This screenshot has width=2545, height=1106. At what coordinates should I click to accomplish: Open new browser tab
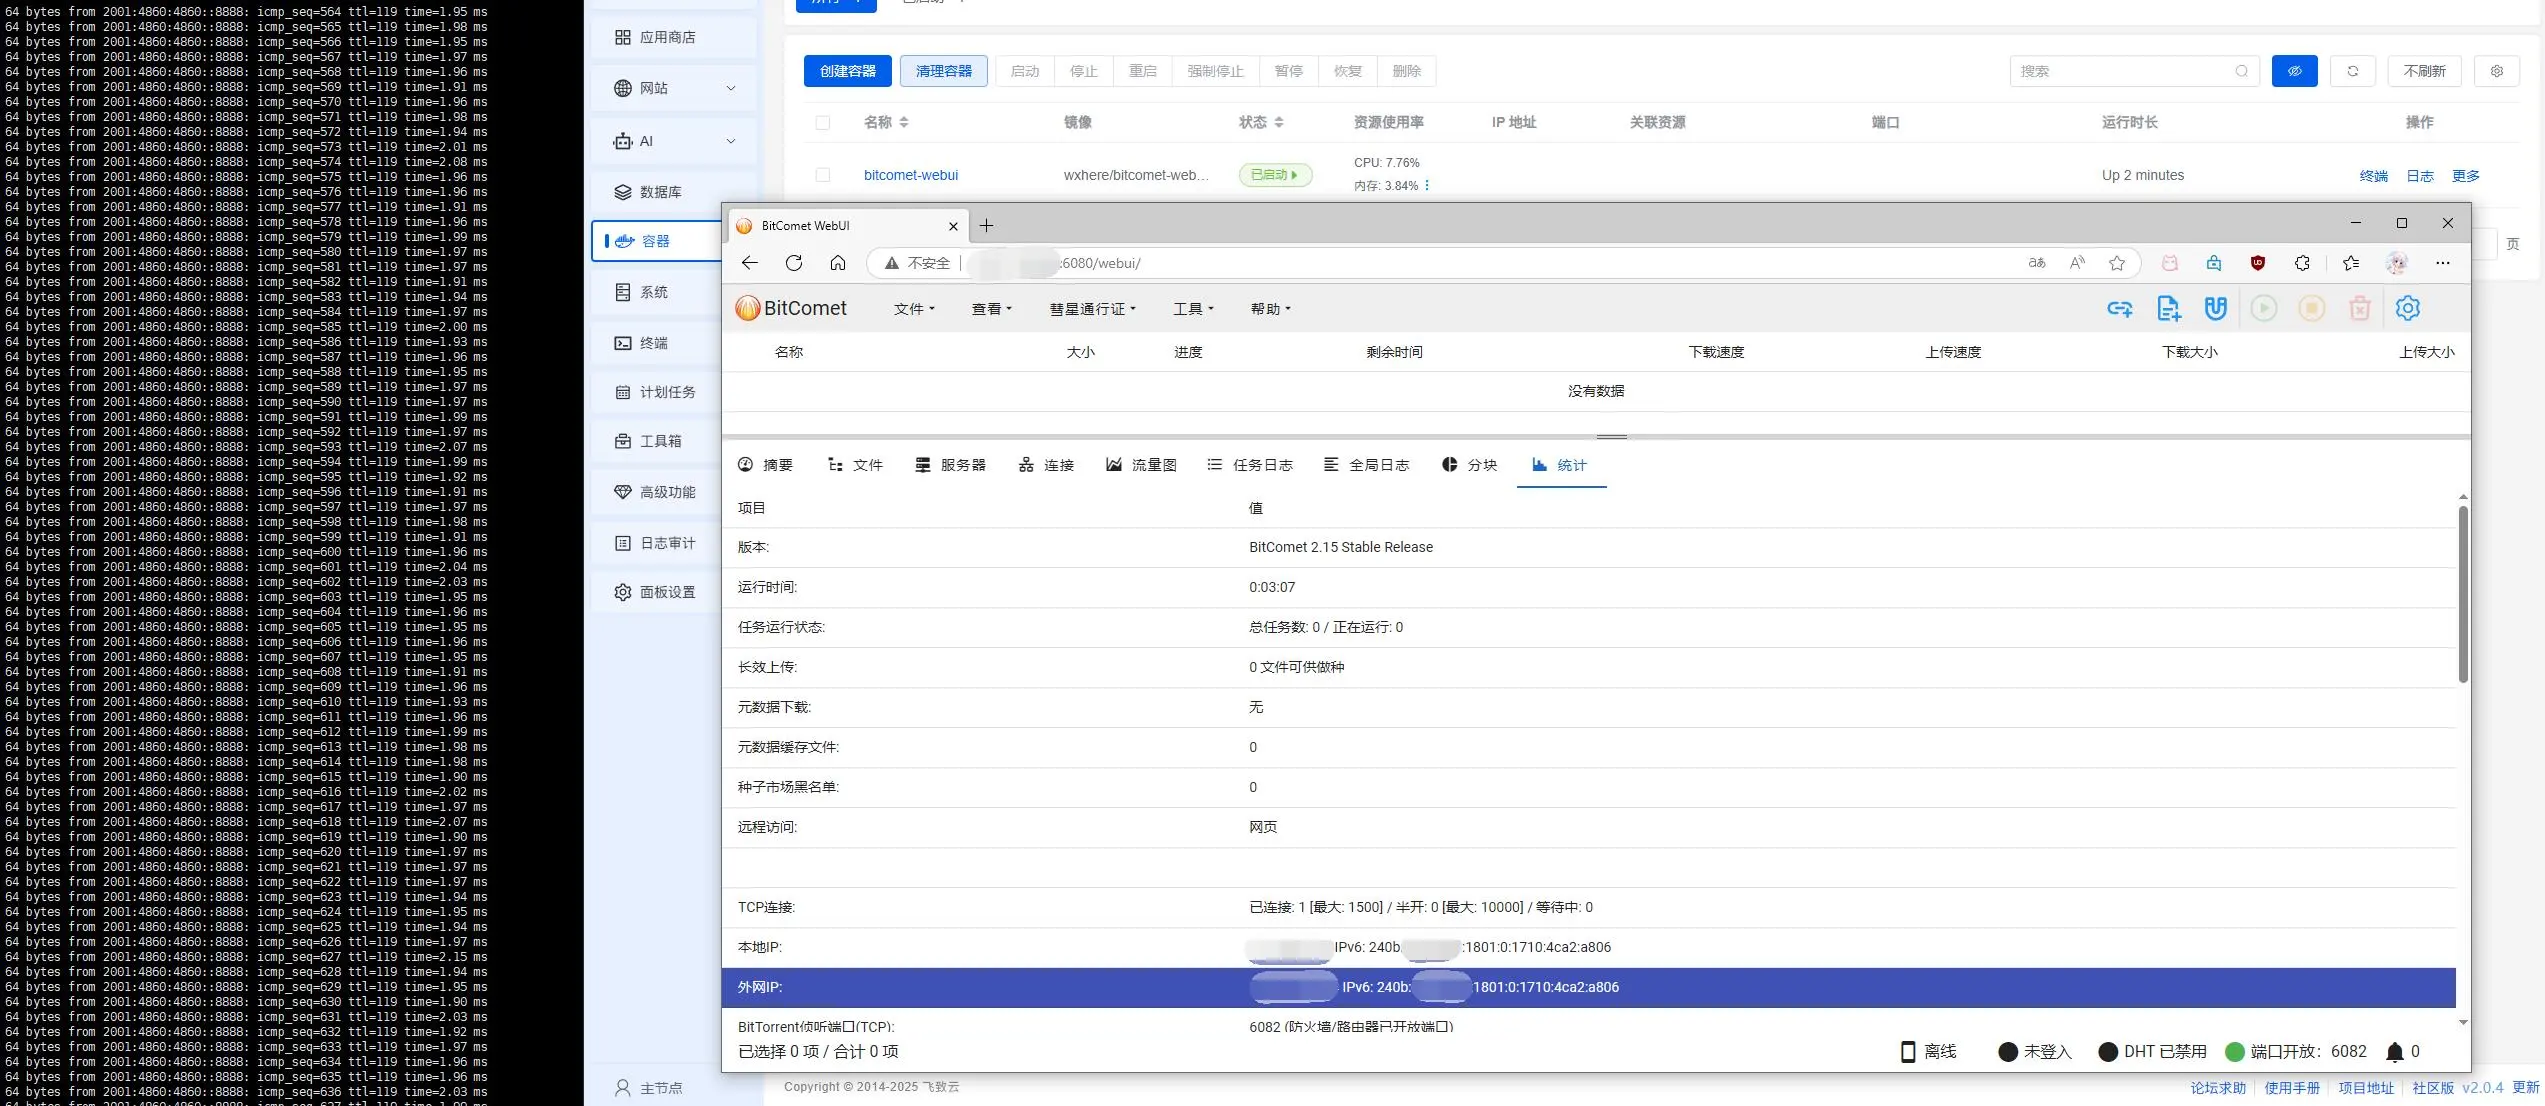tap(987, 226)
